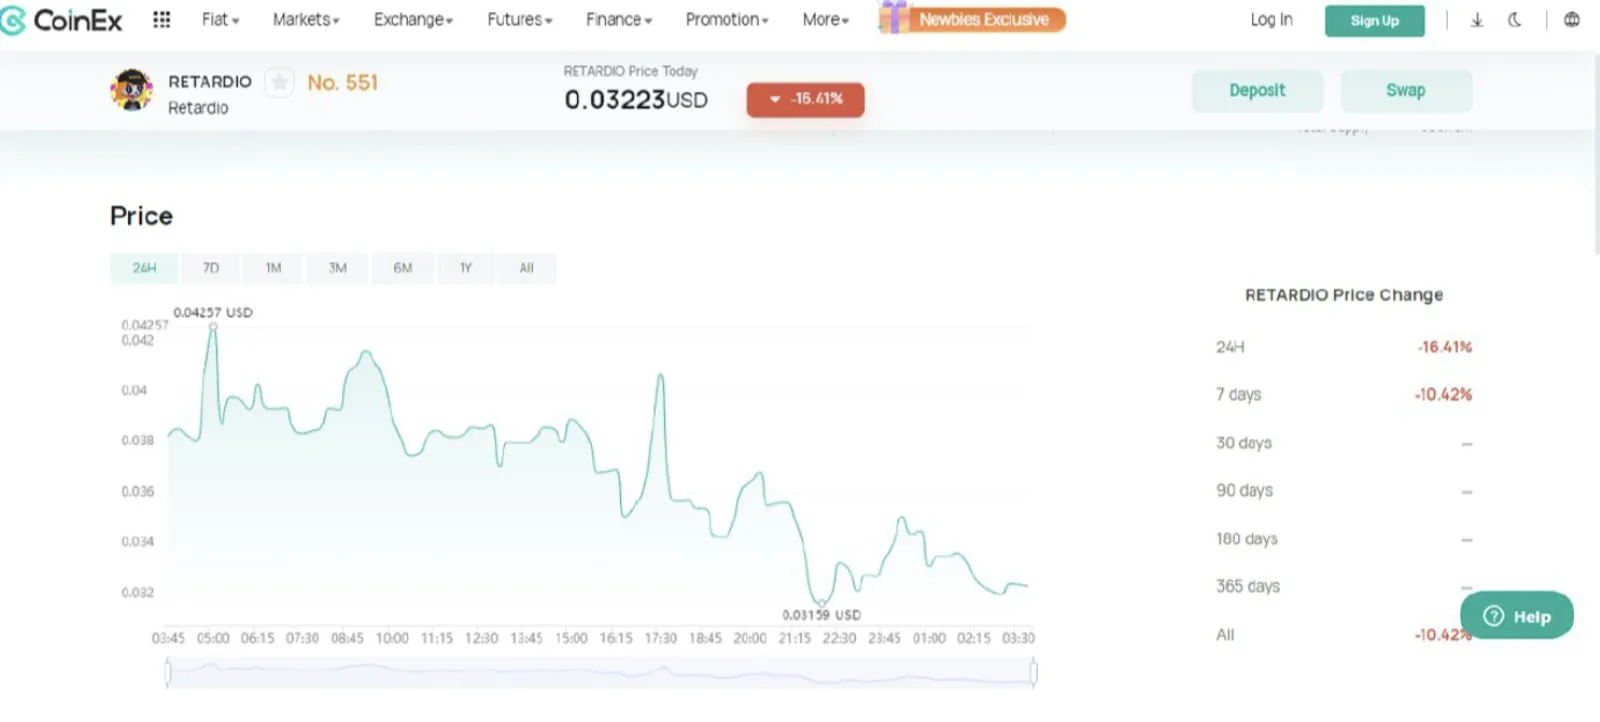Click the 0.03223USD price text

[636, 100]
